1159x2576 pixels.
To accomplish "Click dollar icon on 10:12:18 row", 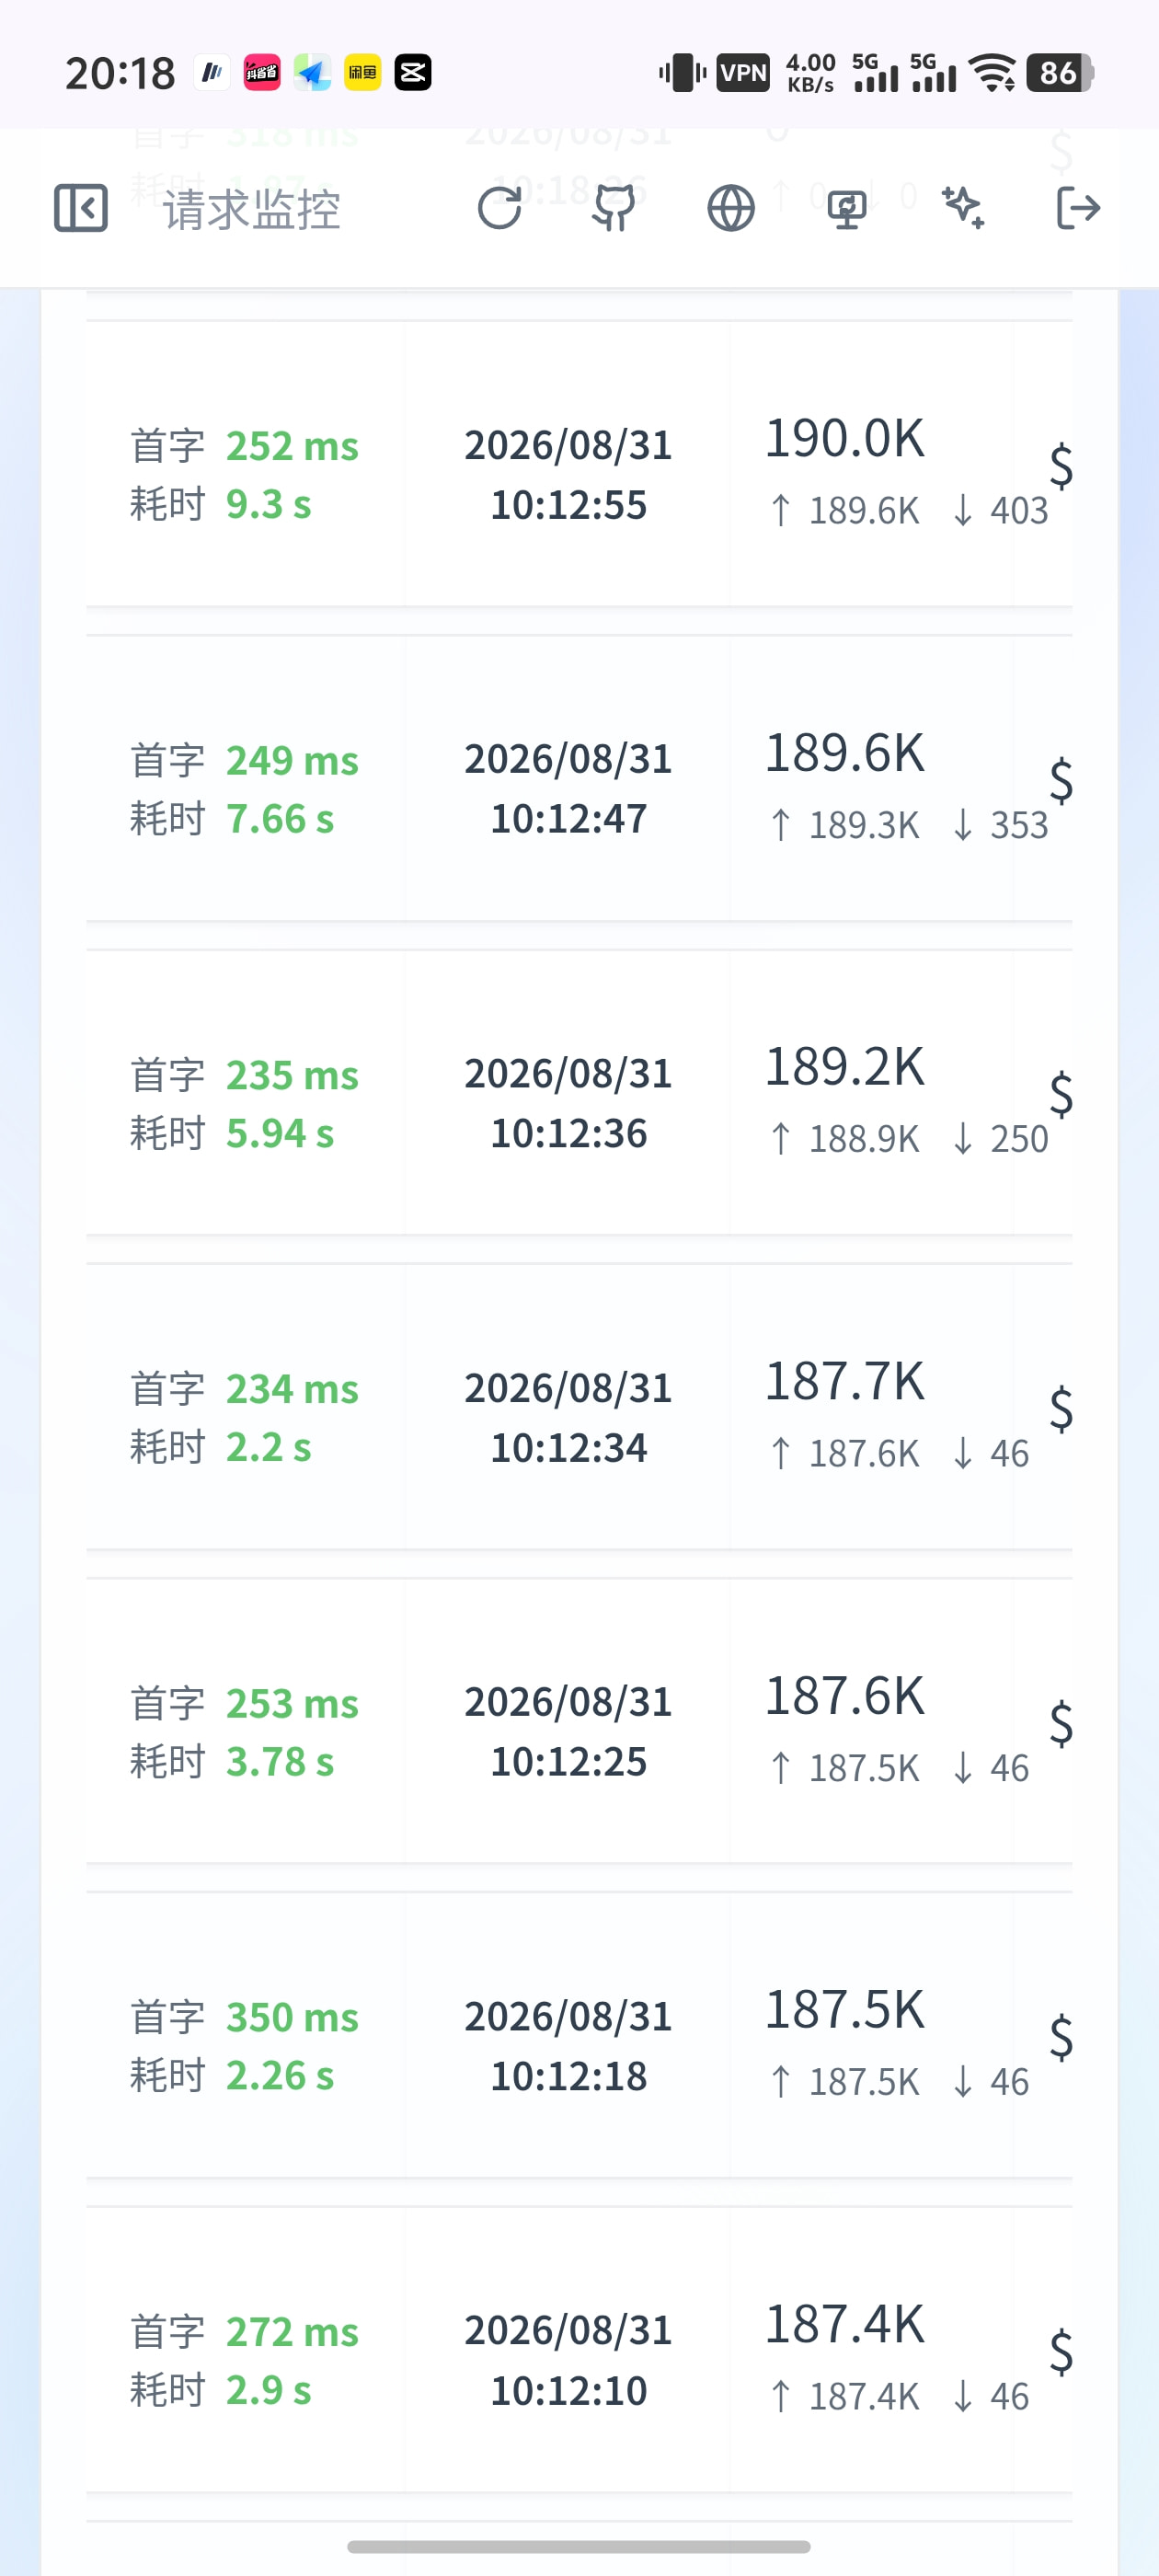I will coord(1061,2037).
